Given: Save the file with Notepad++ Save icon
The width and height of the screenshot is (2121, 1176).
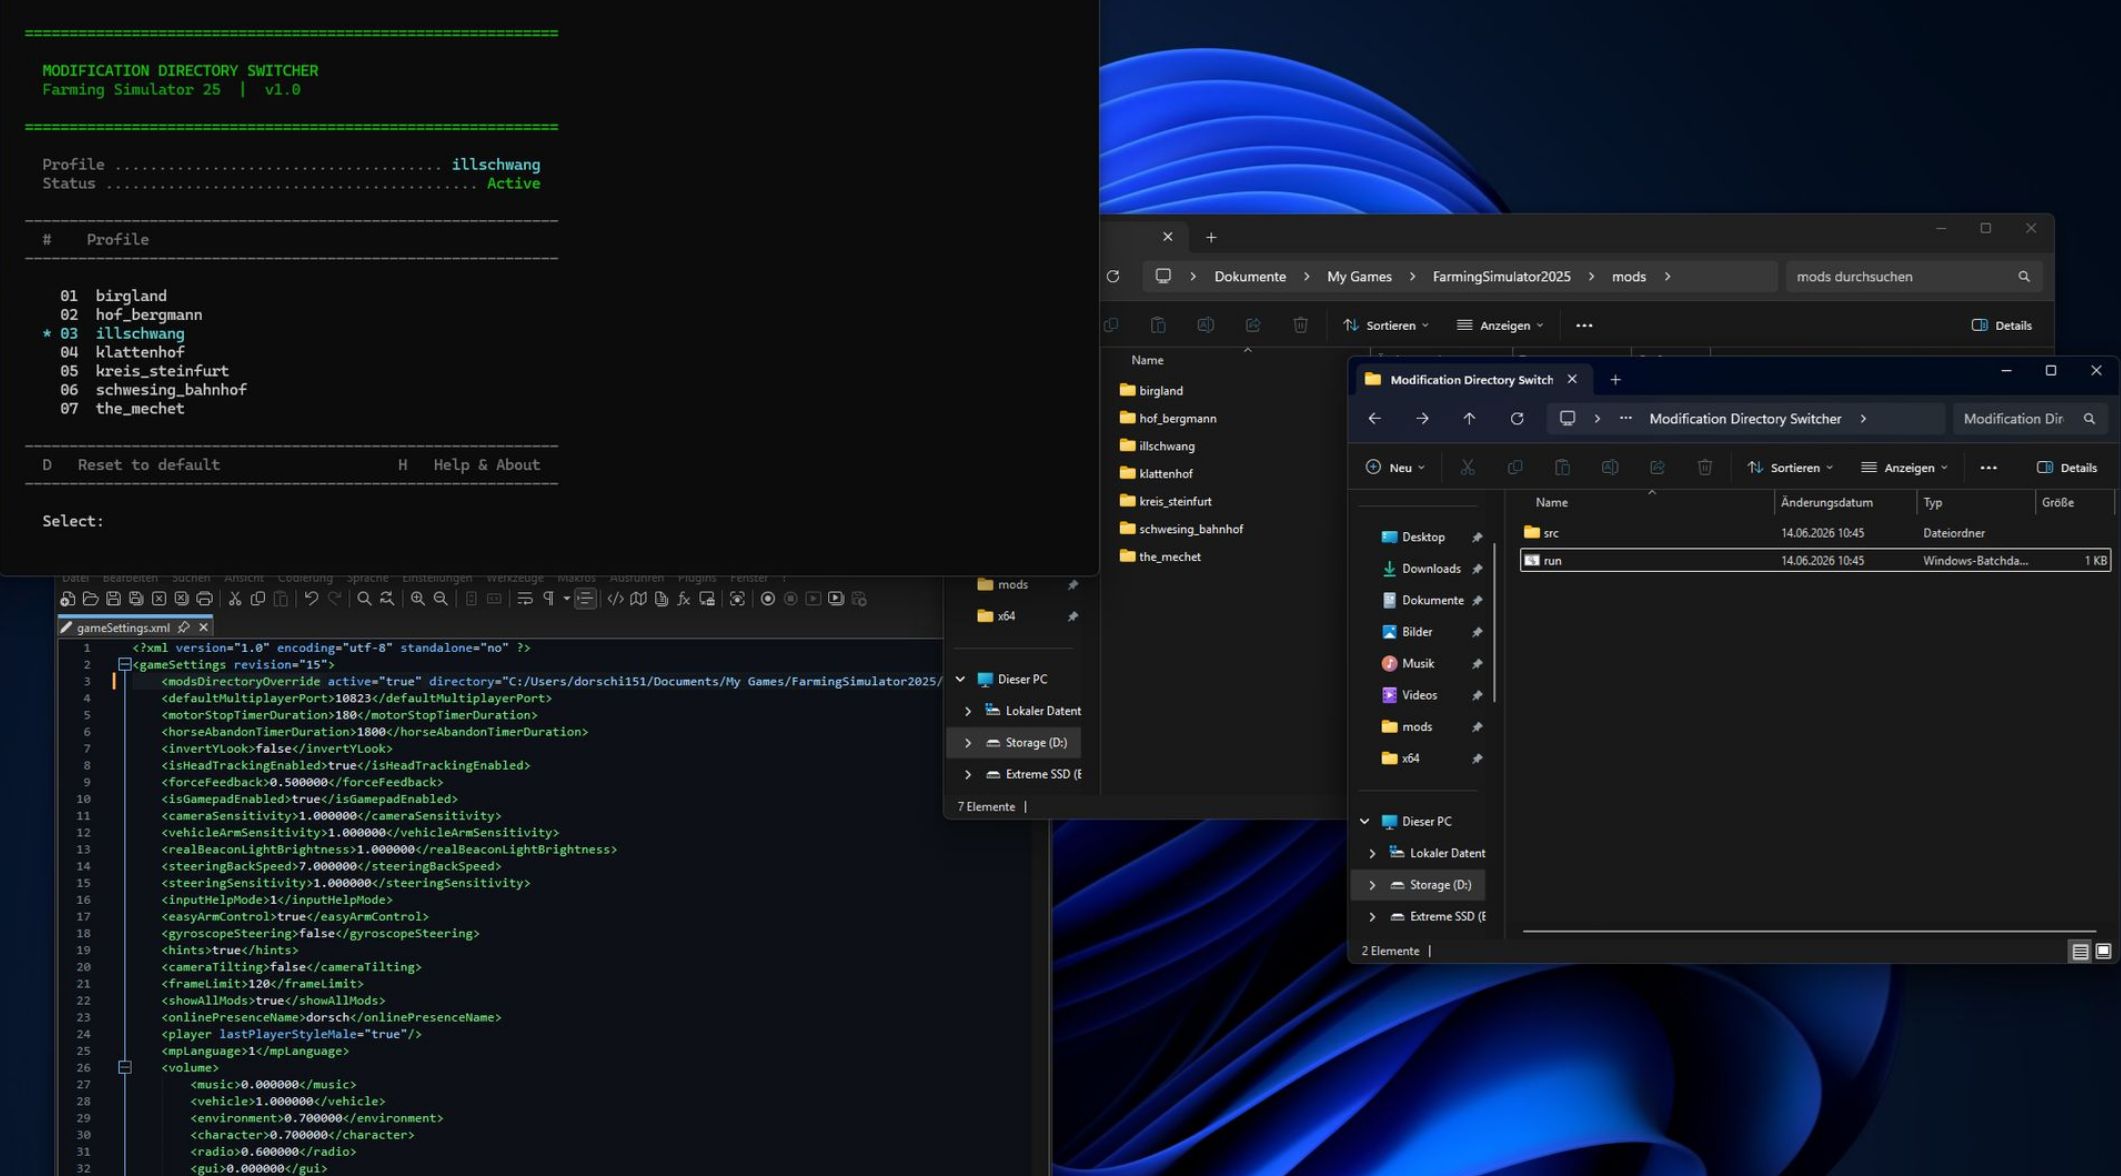Looking at the screenshot, I should [x=113, y=599].
